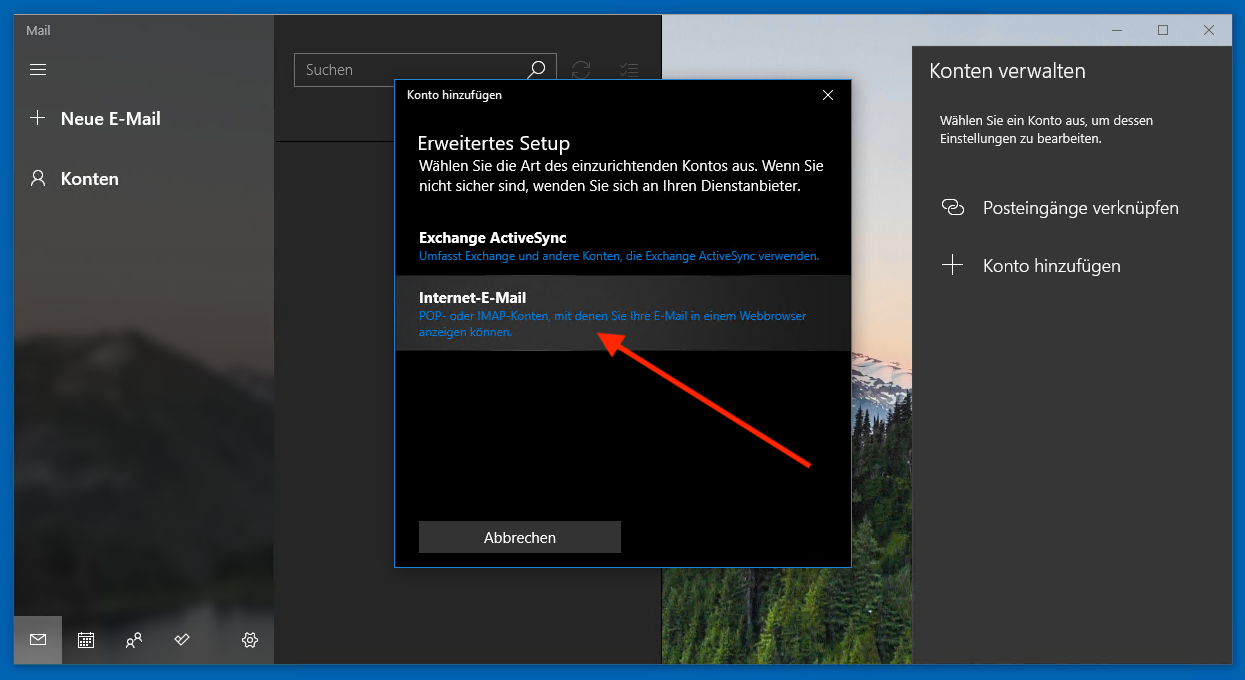1245x680 pixels.
Task: Click Konto hinzufügen in right panel
Action: 1051,266
